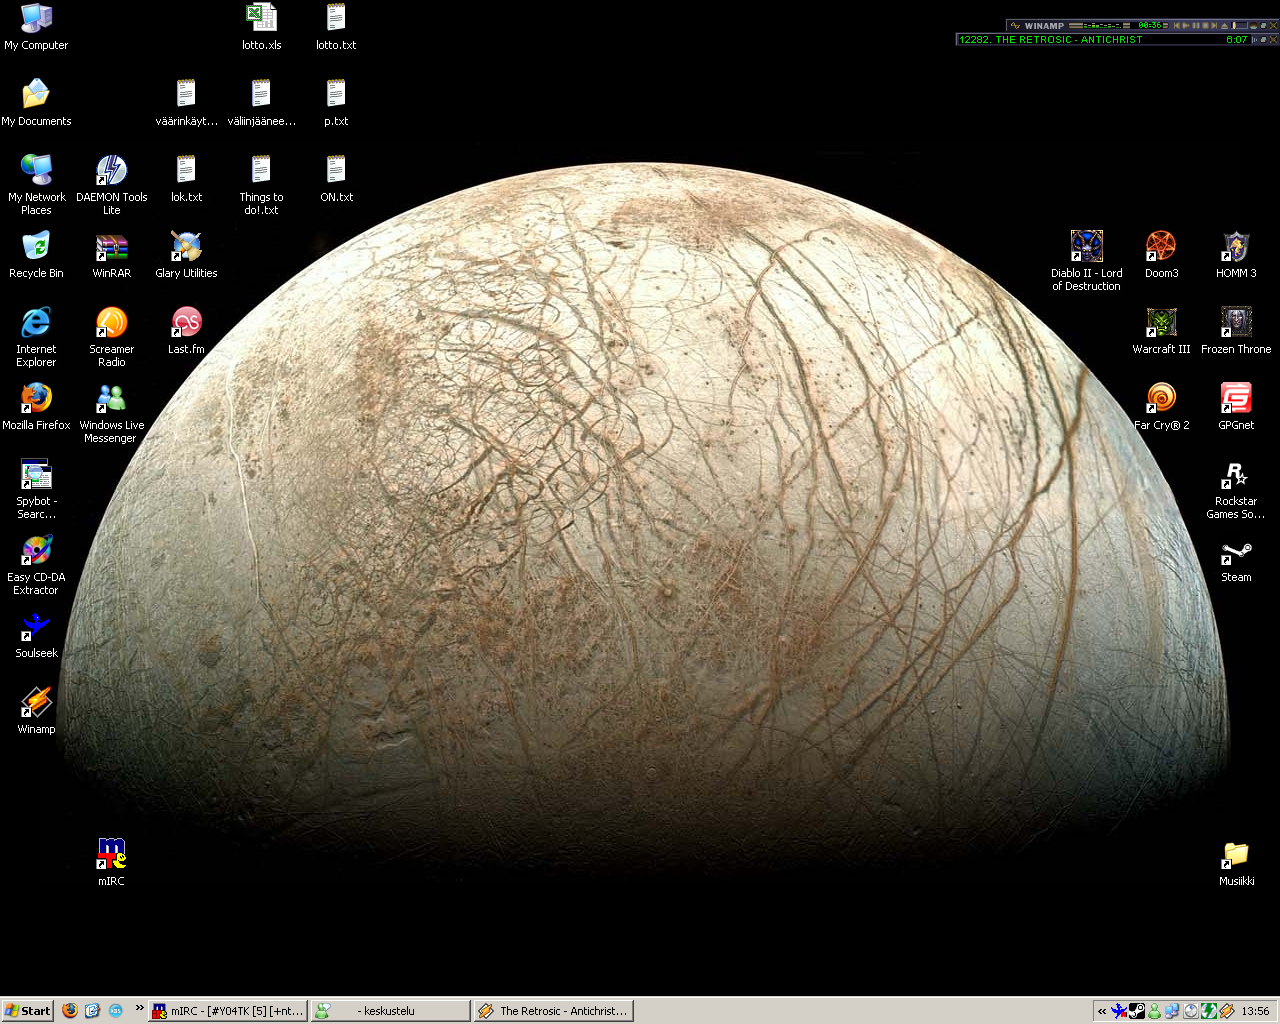
Task: Select the Warcraft III shortcut
Action: (x=1161, y=323)
